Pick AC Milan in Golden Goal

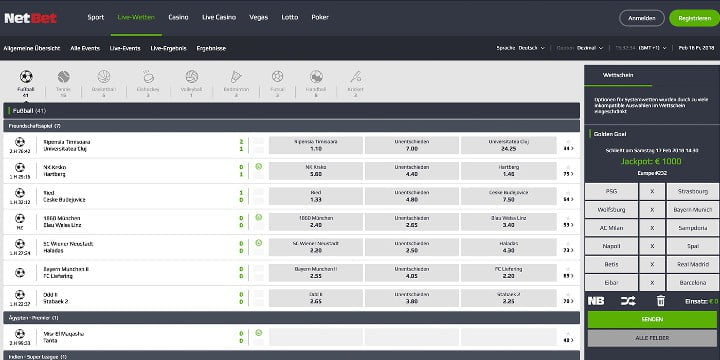[611, 228]
